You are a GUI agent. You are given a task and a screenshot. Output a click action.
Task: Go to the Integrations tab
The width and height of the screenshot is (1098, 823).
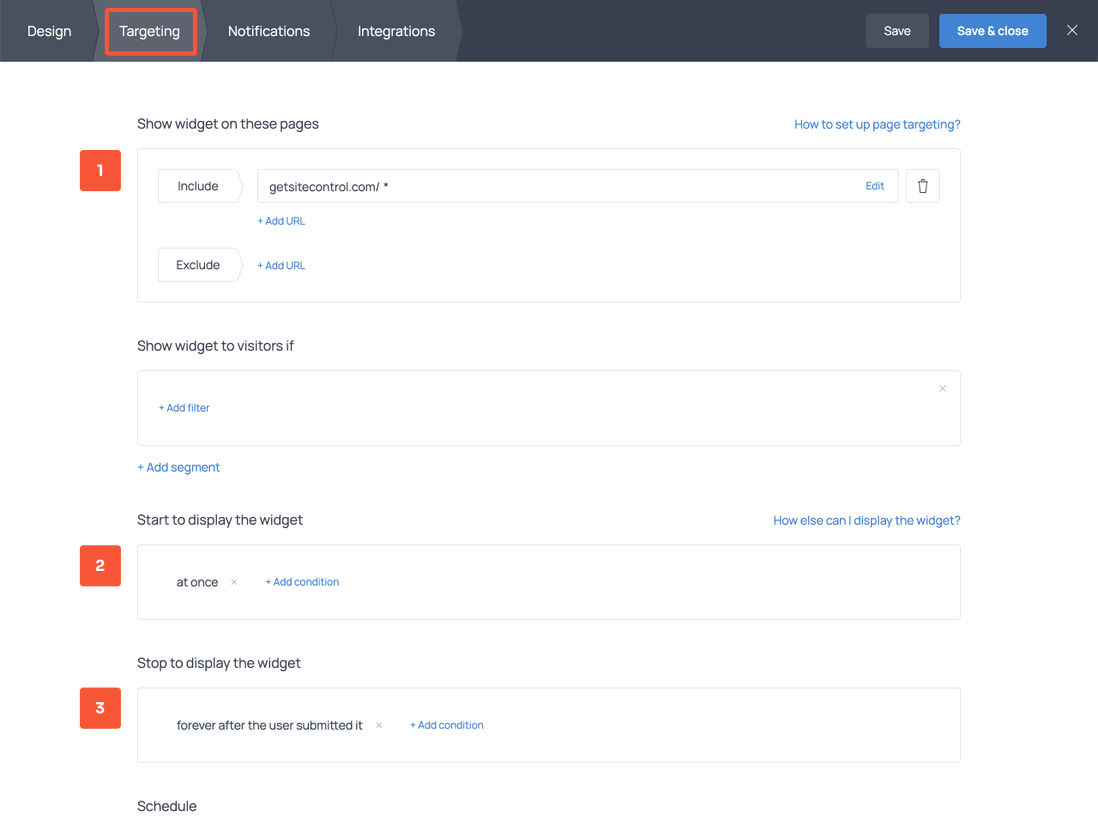pyautogui.click(x=396, y=31)
